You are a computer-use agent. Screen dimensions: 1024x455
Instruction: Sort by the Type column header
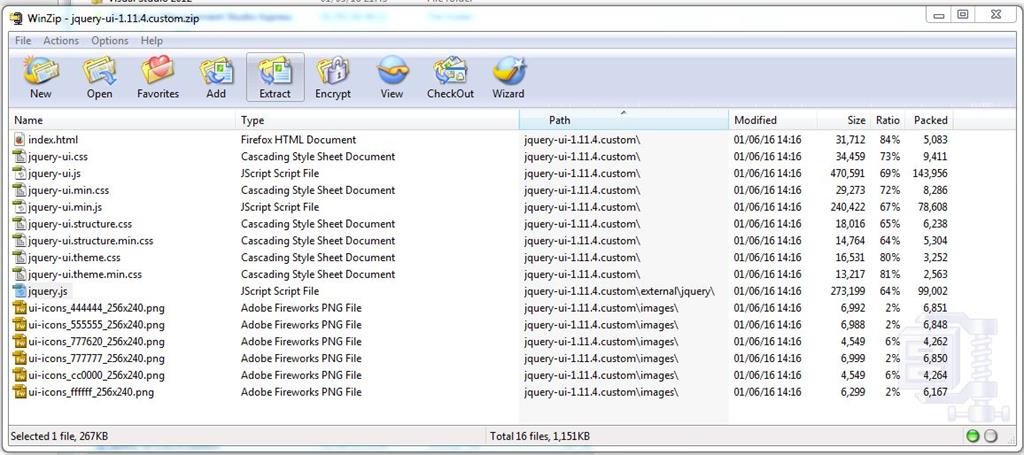[377, 120]
